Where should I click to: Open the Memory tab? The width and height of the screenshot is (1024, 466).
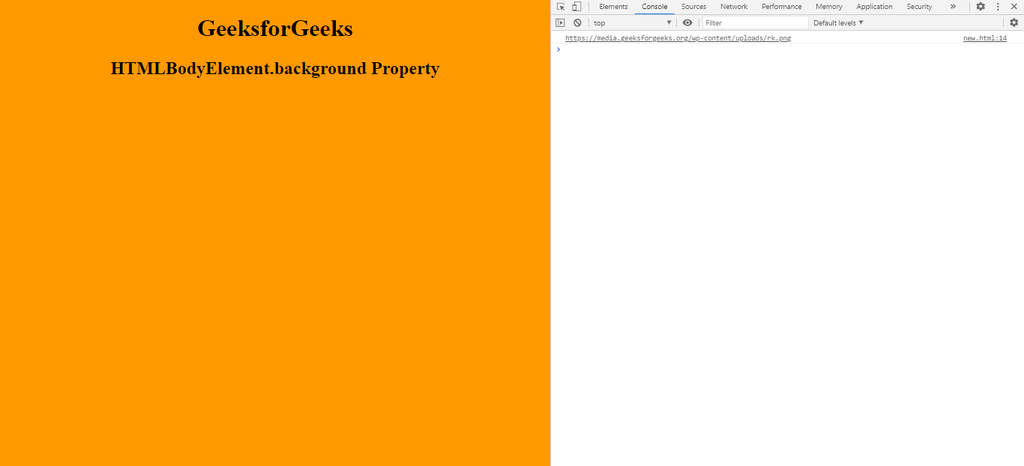click(829, 7)
